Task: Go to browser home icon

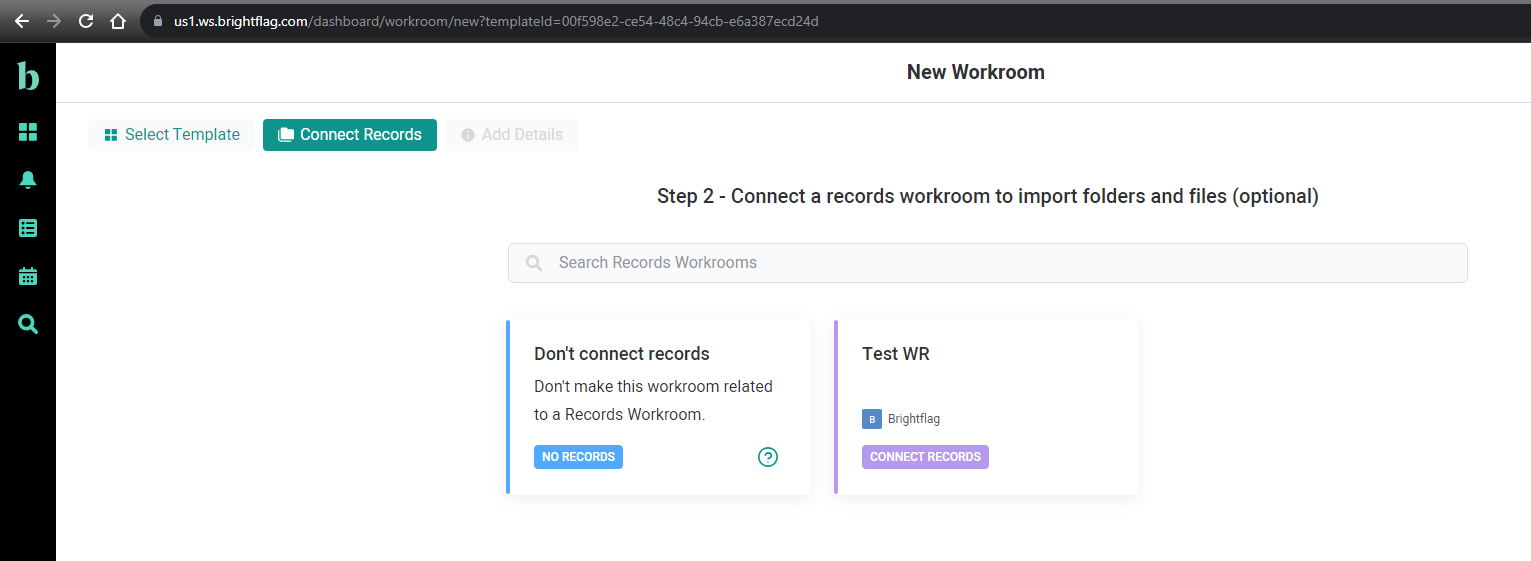Action: click(x=118, y=21)
